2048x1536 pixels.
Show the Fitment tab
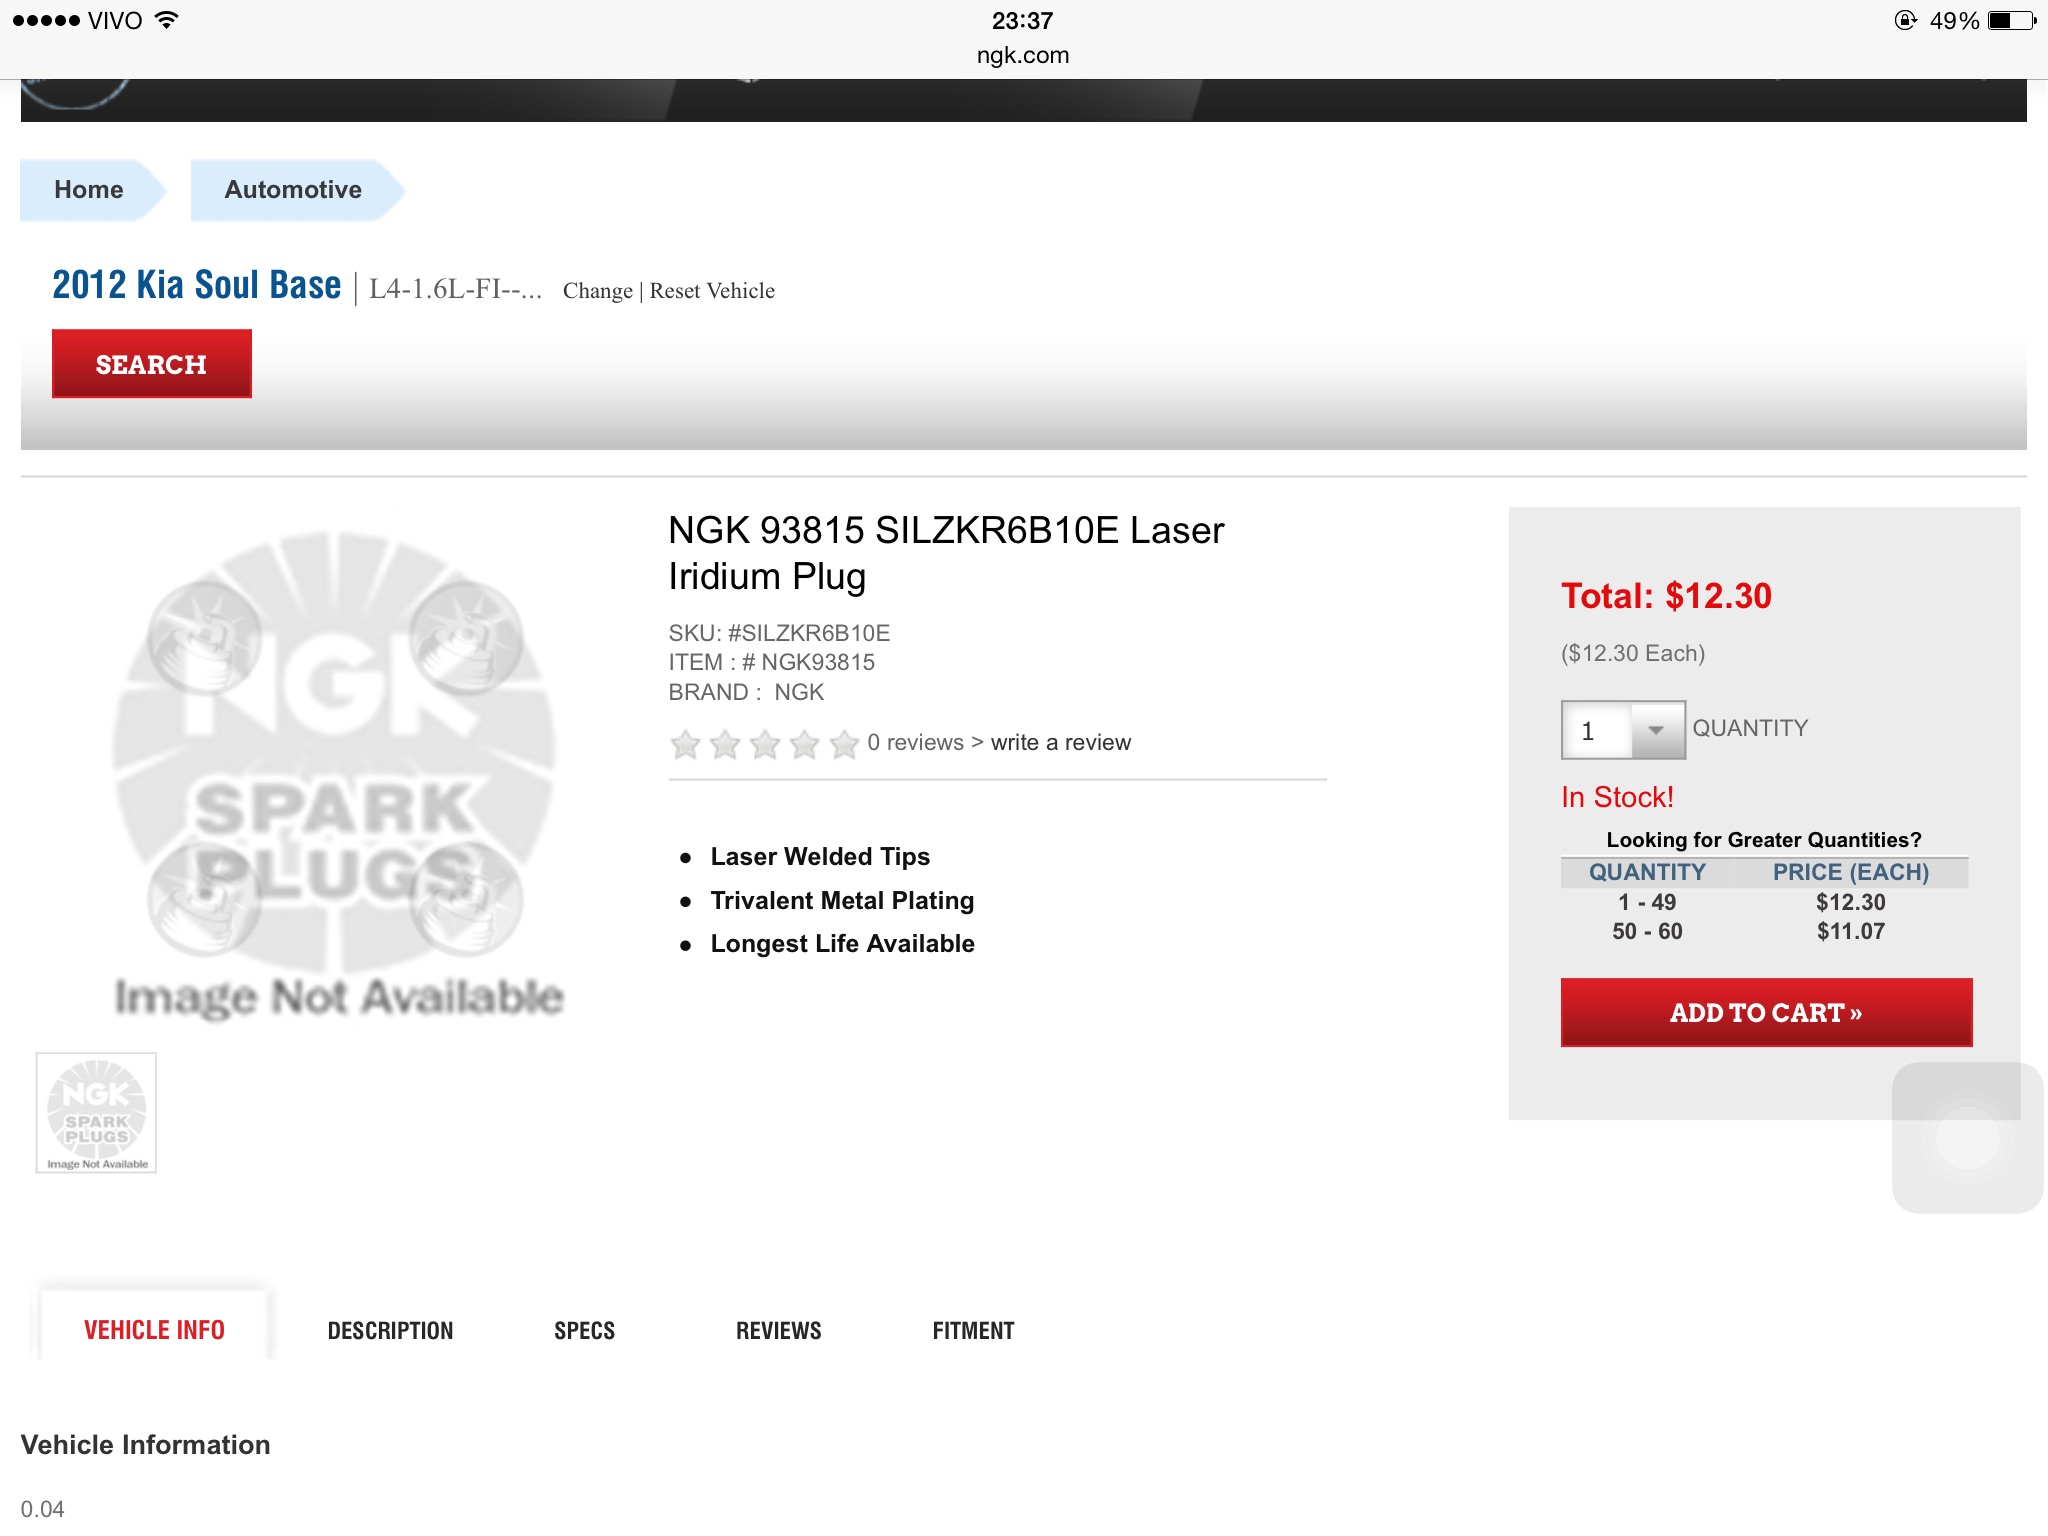pos(973,1330)
